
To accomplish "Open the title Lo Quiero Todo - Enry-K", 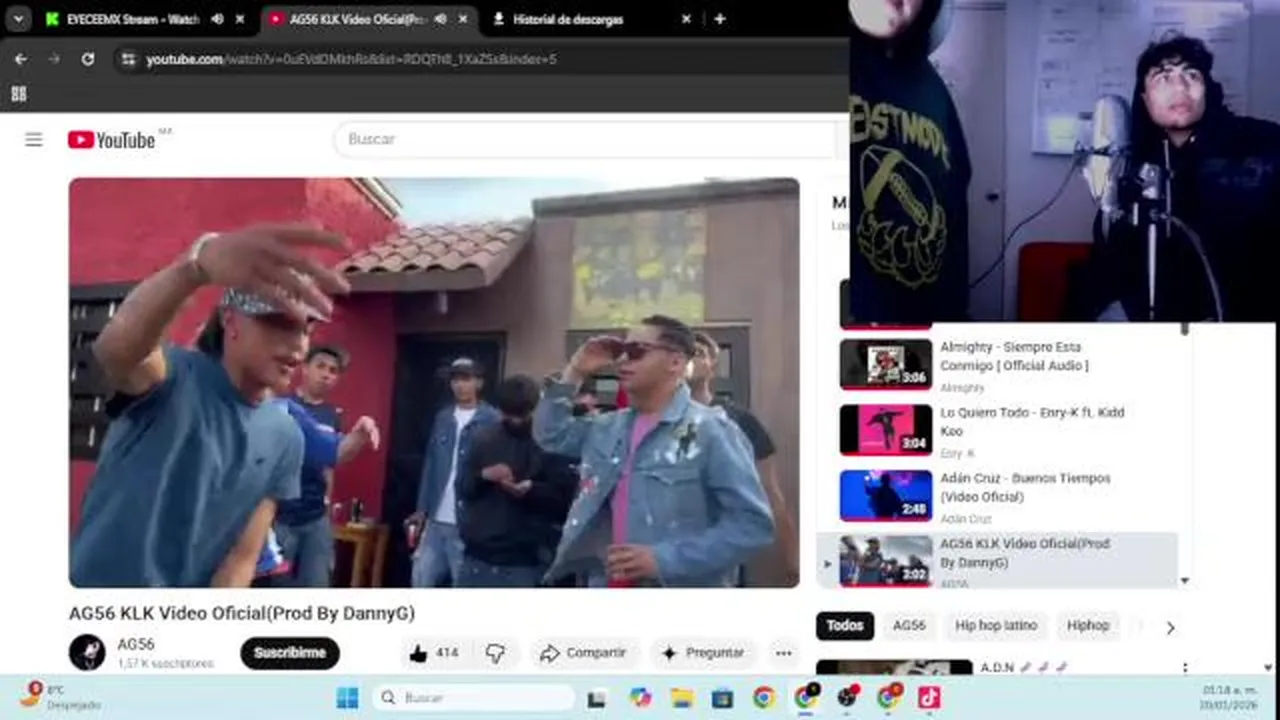I will click(x=1032, y=422).
